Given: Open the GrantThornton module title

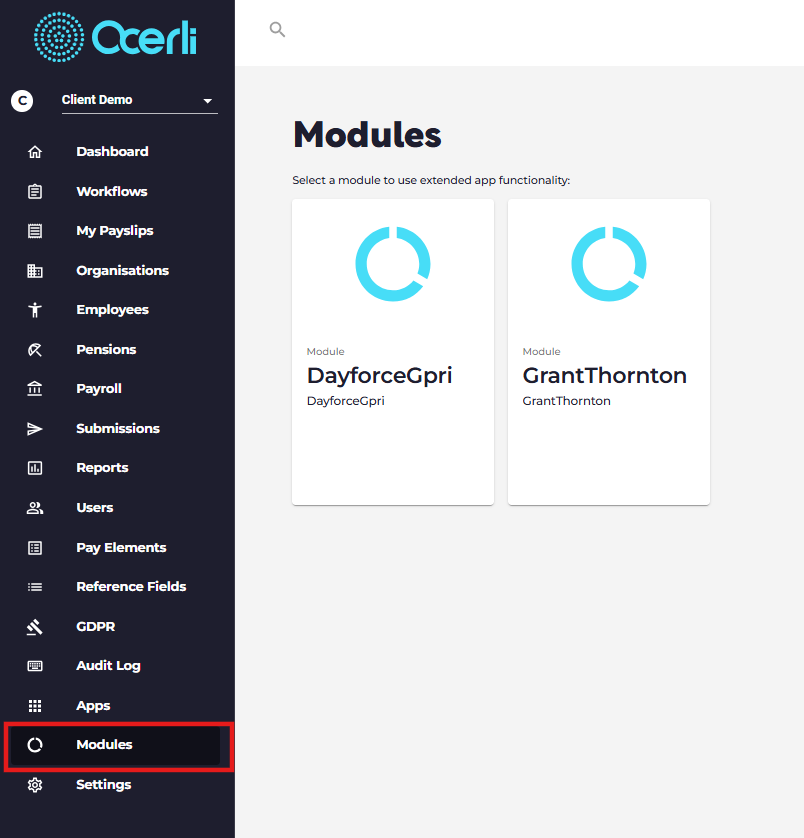Looking at the screenshot, I should 604,376.
